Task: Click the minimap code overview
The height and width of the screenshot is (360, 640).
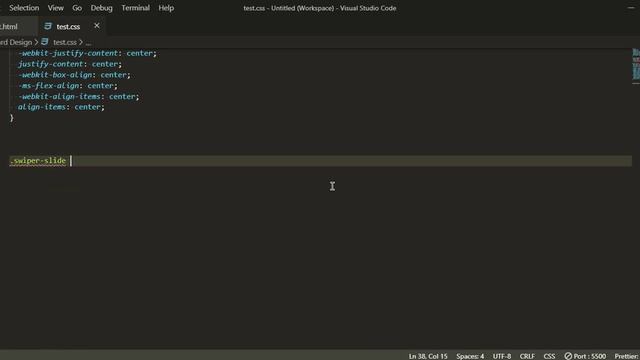Action: [636, 64]
